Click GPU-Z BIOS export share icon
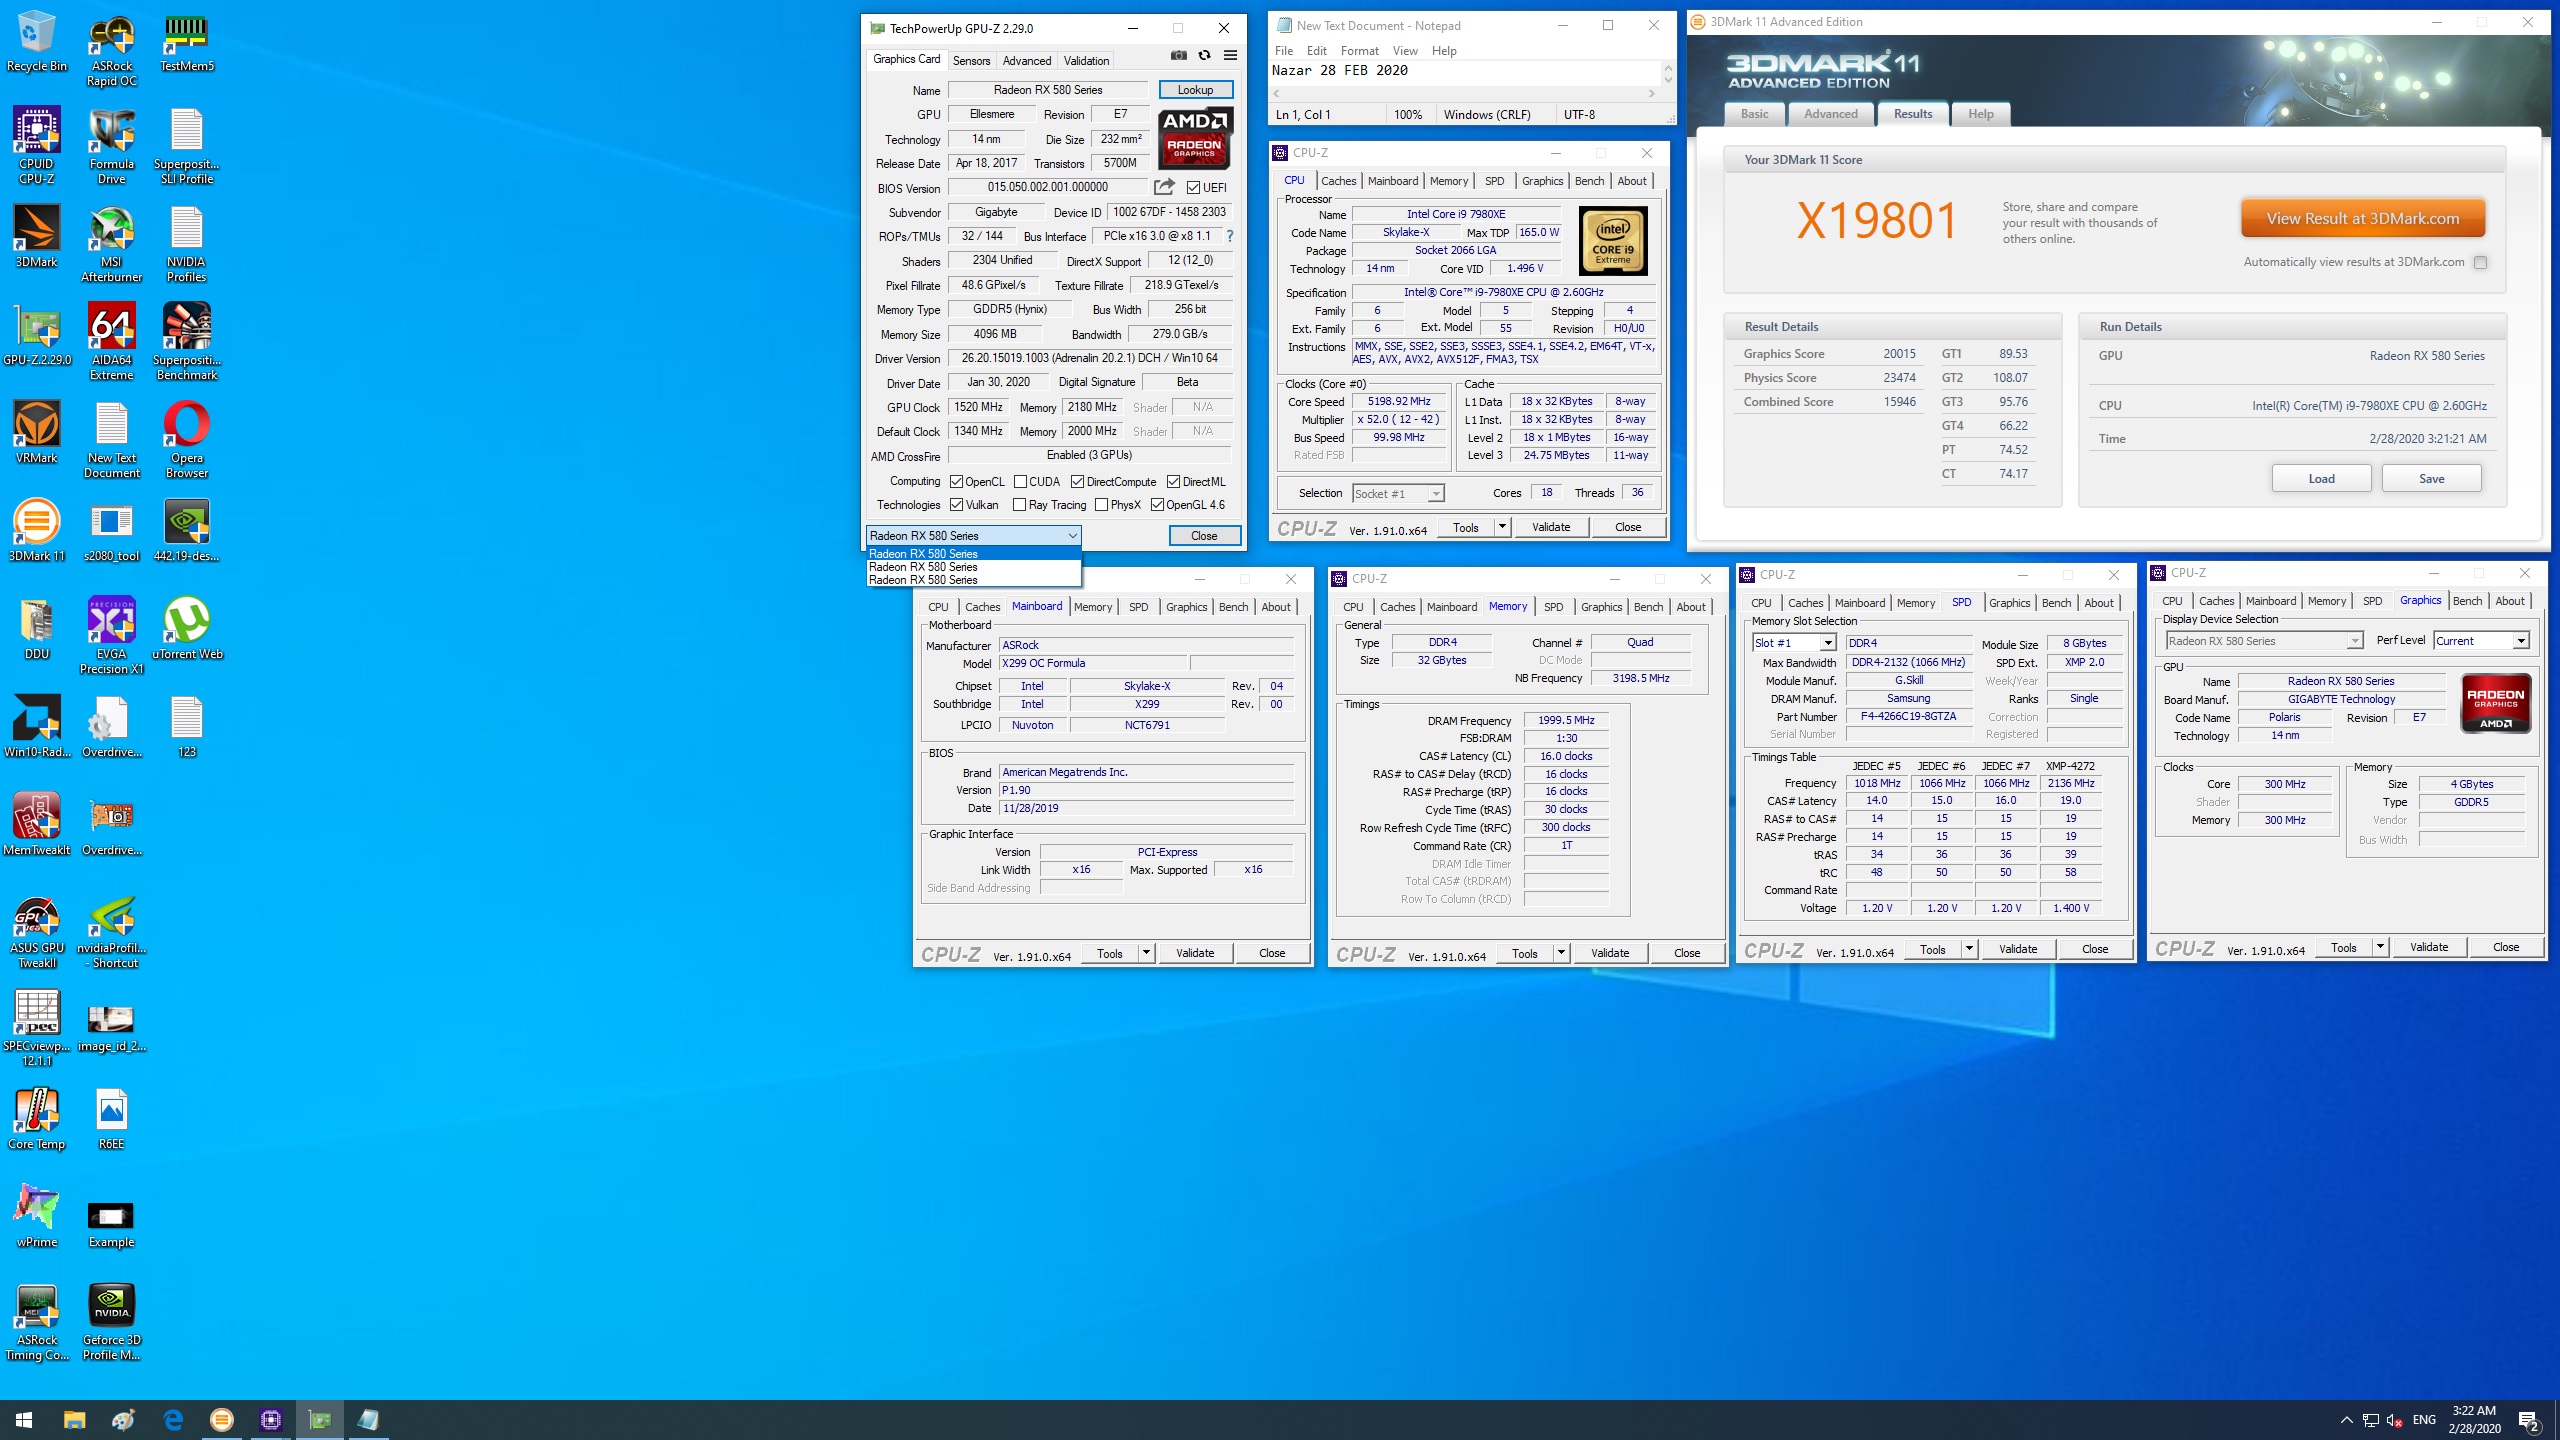This screenshot has width=2560, height=1440. (x=1164, y=187)
